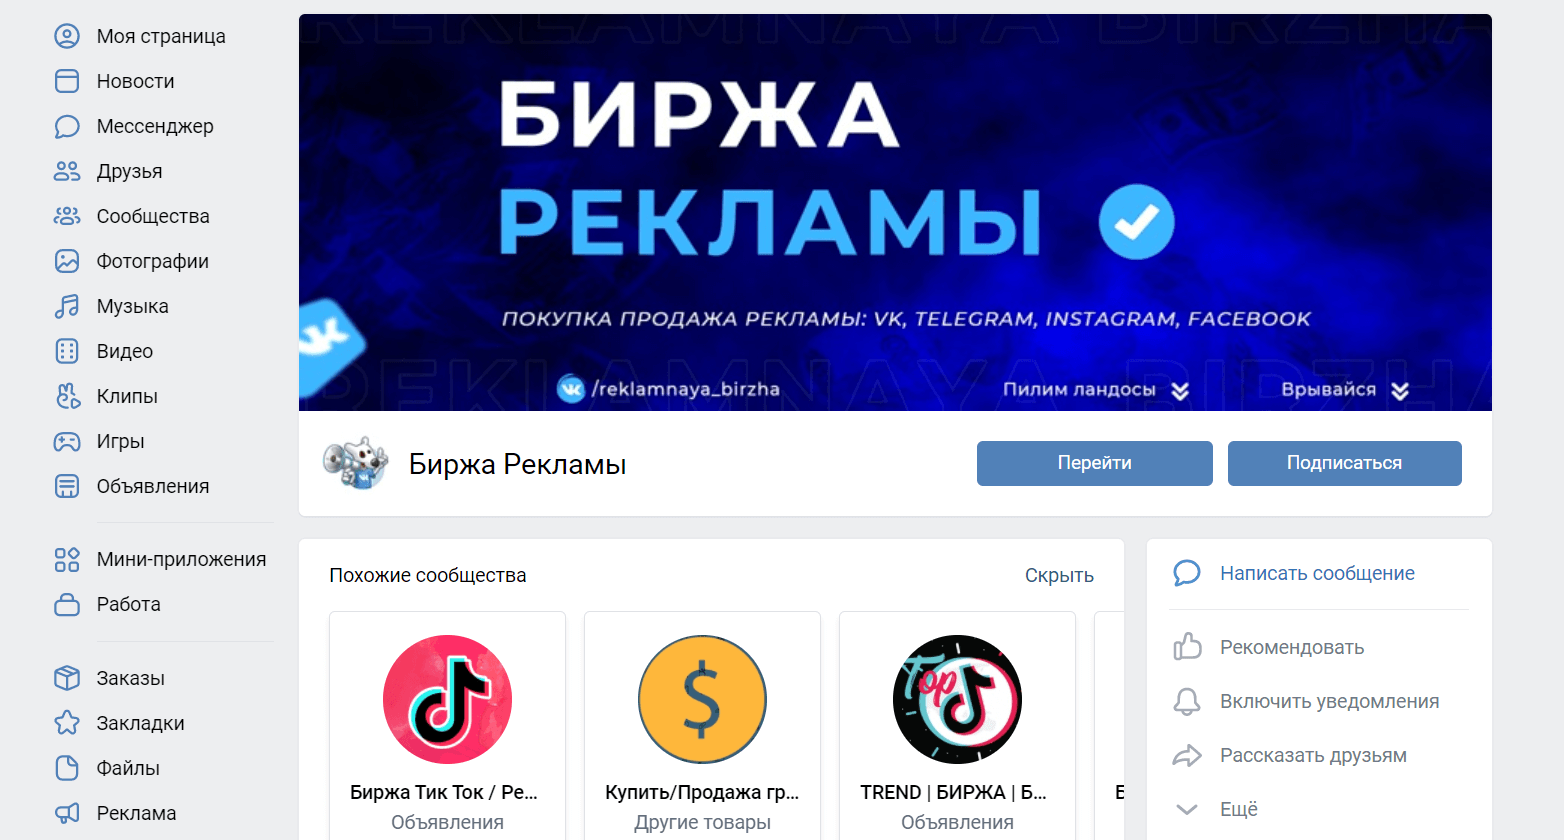The height and width of the screenshot is (840, 1564).
Task: Click 'Написать сообщение' link
Action: coord(1317,573)
